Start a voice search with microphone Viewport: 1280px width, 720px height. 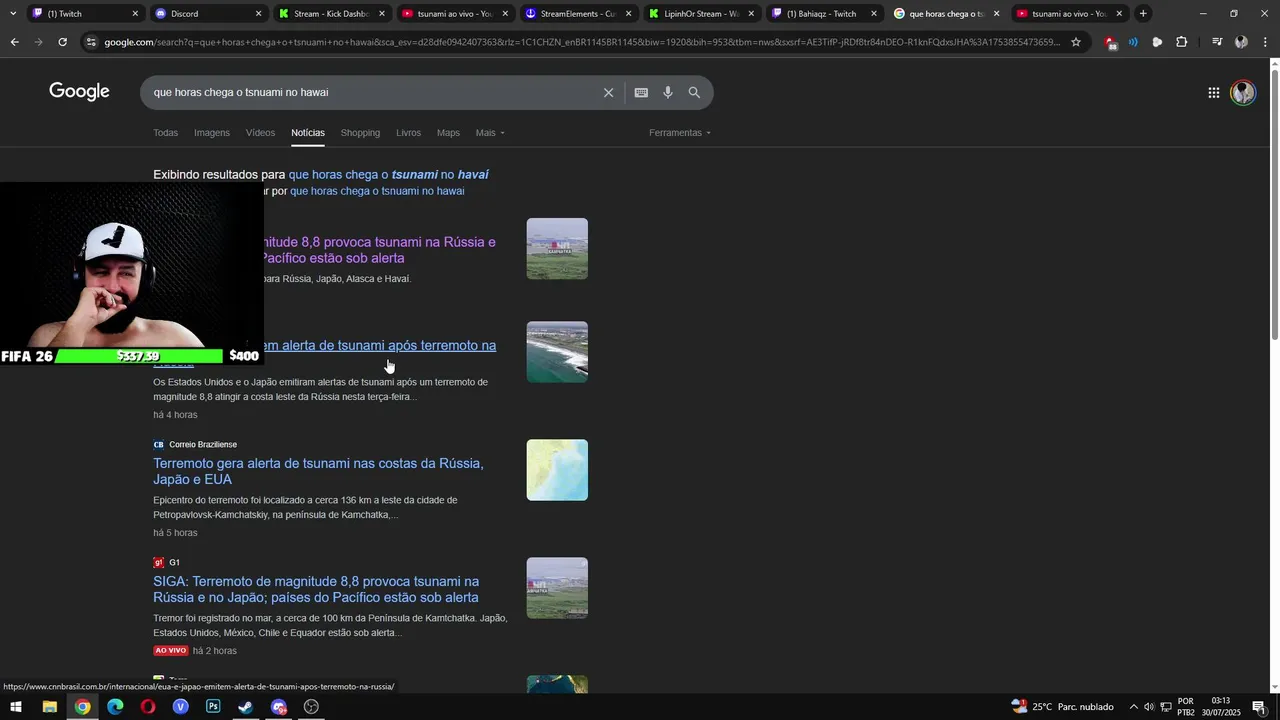668,92
